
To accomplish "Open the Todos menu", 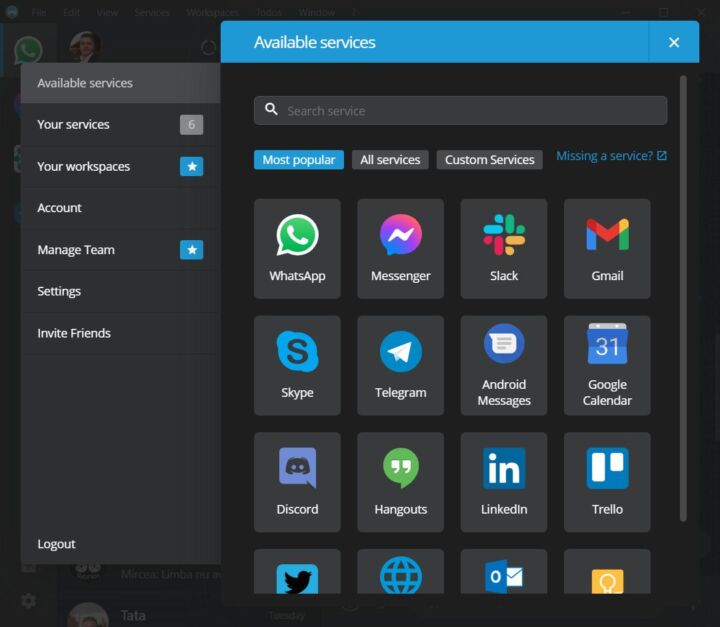I will [269, 12].
